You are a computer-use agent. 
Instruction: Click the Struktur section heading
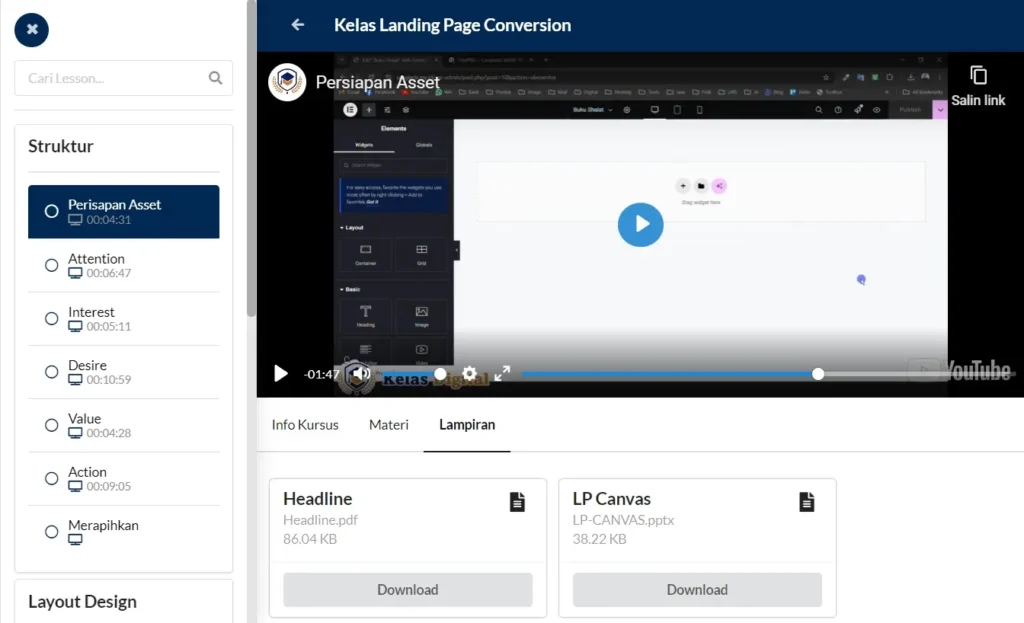(61, 146)
